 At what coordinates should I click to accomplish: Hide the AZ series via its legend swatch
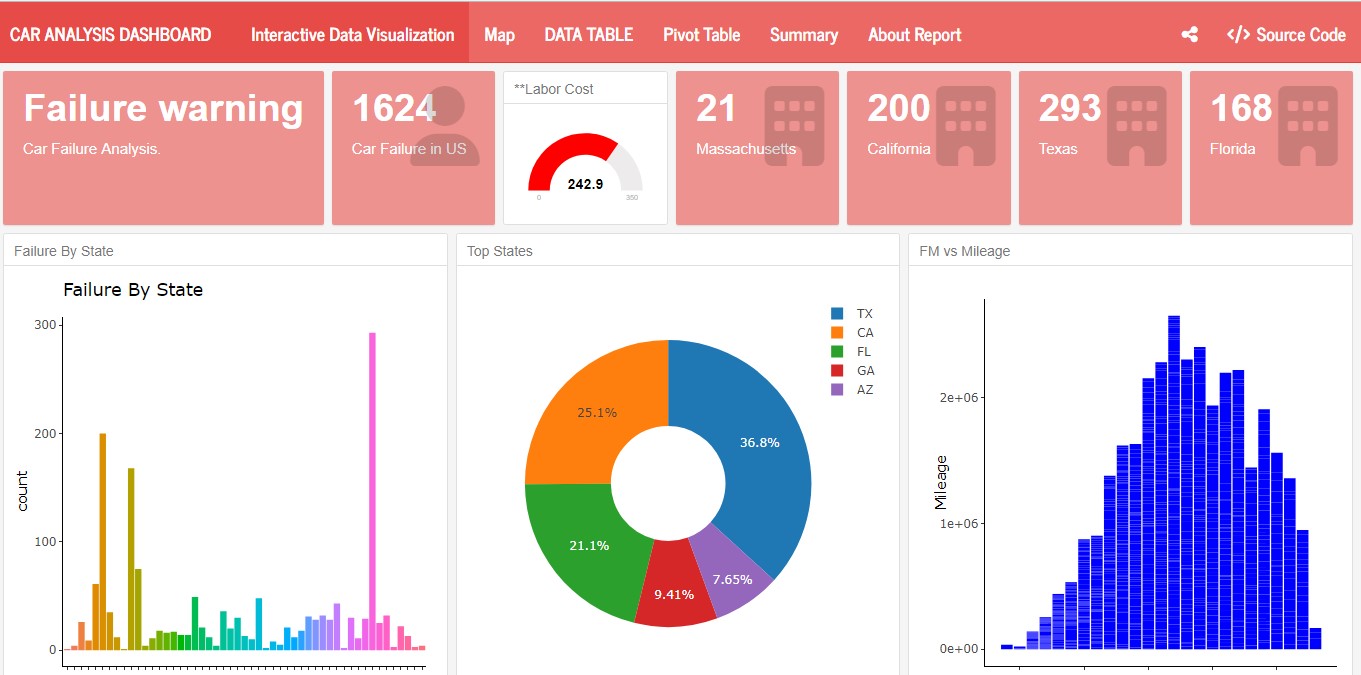[837, 390]
